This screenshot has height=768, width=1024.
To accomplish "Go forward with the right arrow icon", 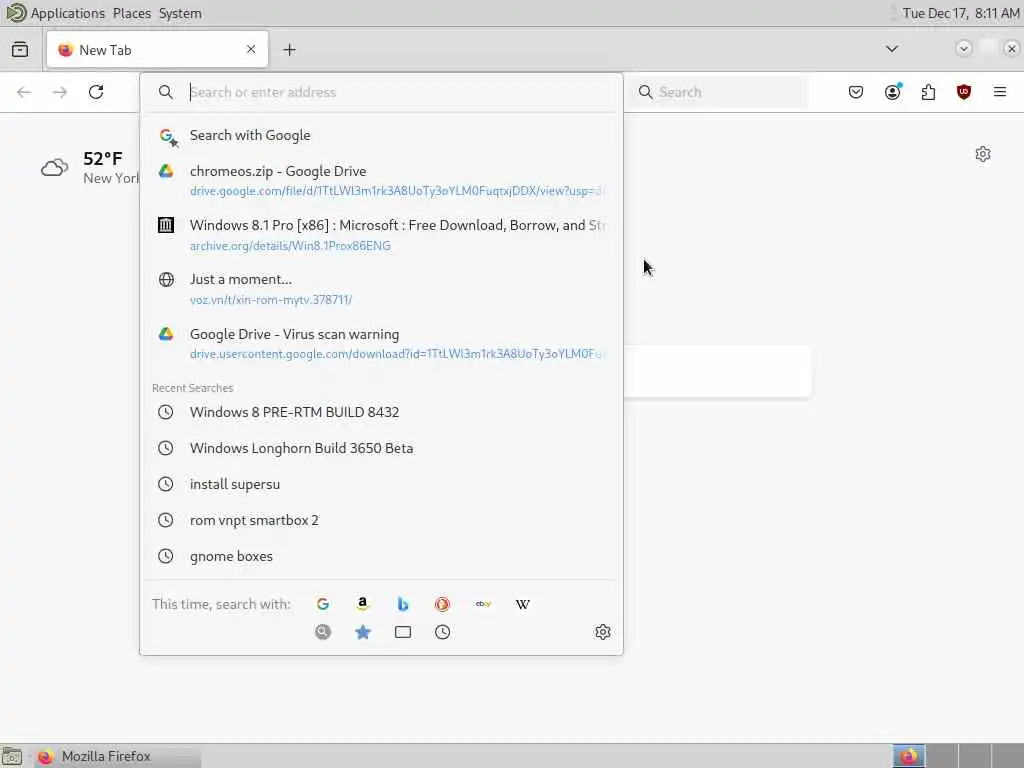I will pos(60,92).
